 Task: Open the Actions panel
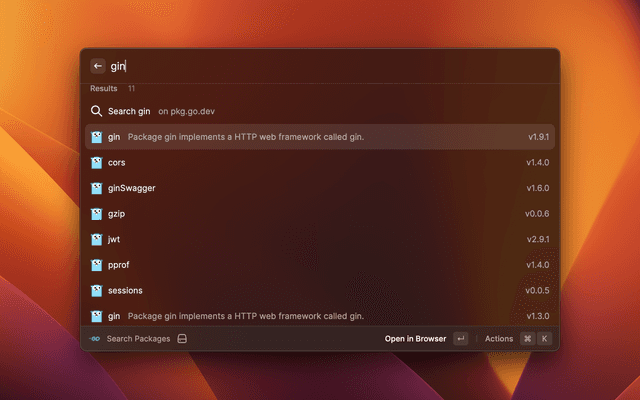pos(498,339)
